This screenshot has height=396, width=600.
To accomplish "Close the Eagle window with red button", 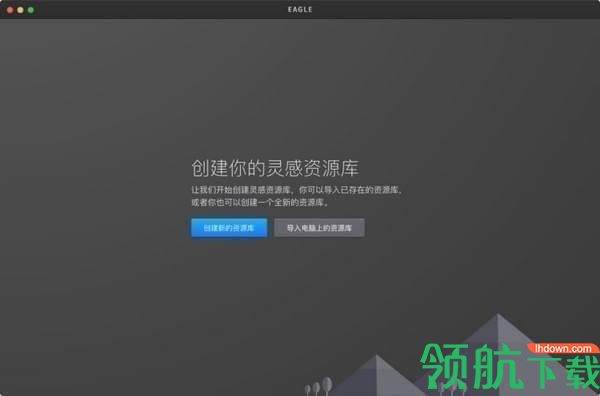I will click(x=10, y=10).
